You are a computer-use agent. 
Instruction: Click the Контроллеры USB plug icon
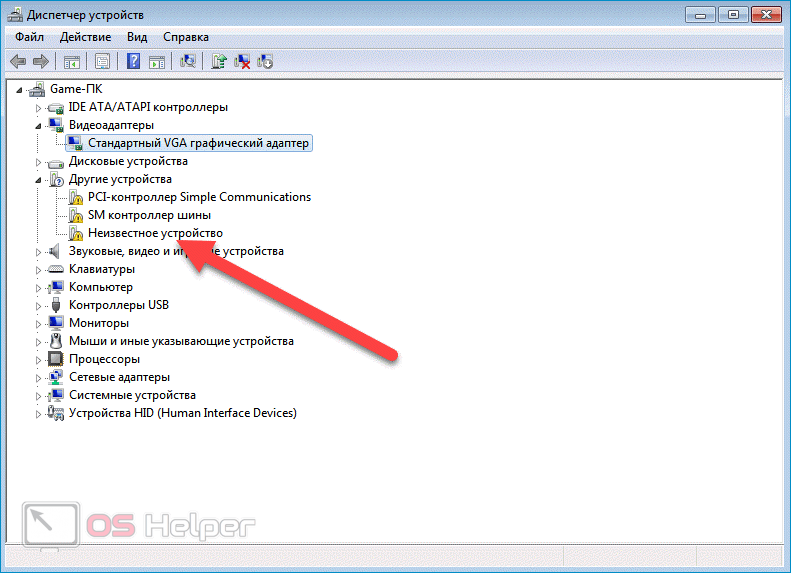click(x=56, y=305)
